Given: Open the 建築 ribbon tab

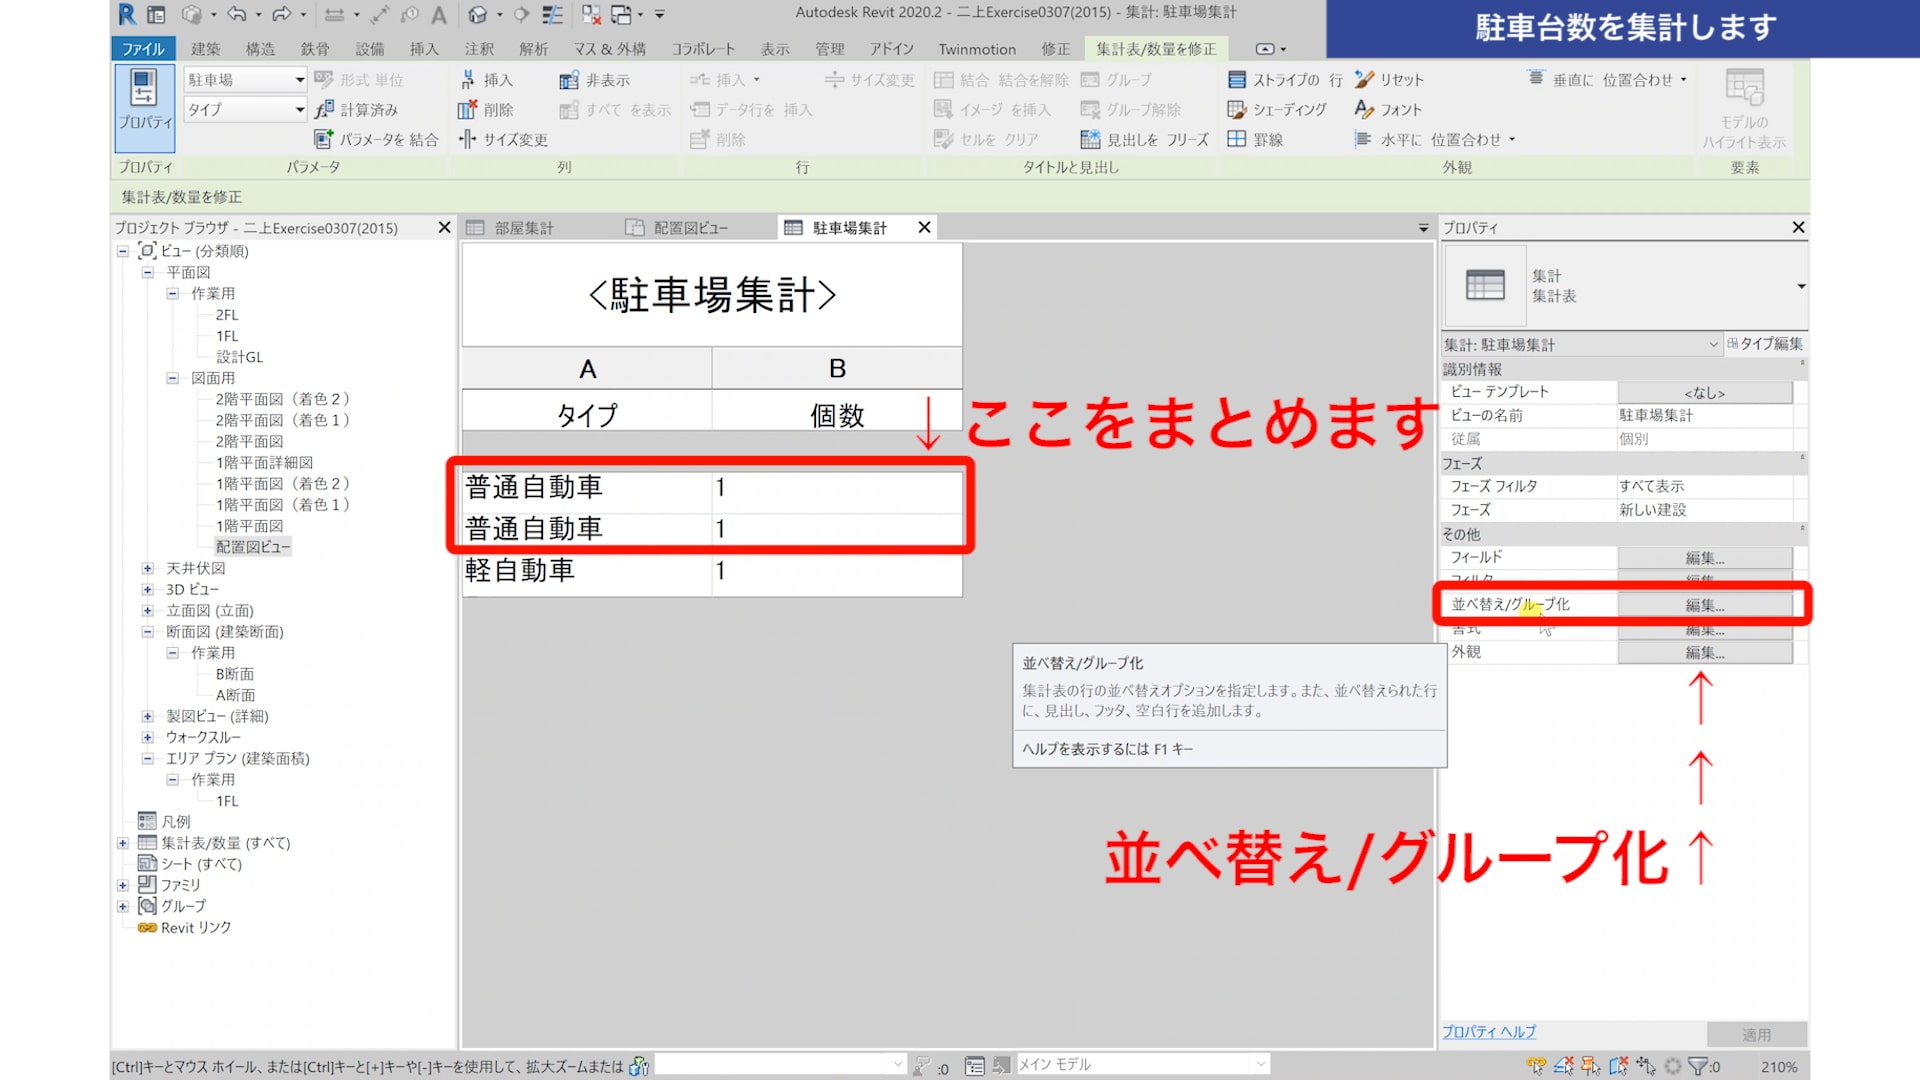Looking at the screenshot, I should tap(205, 49).
